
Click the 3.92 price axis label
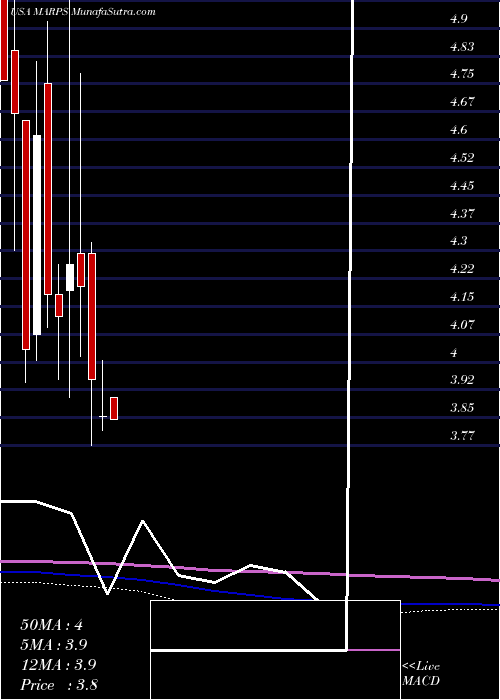click(462, 380)
